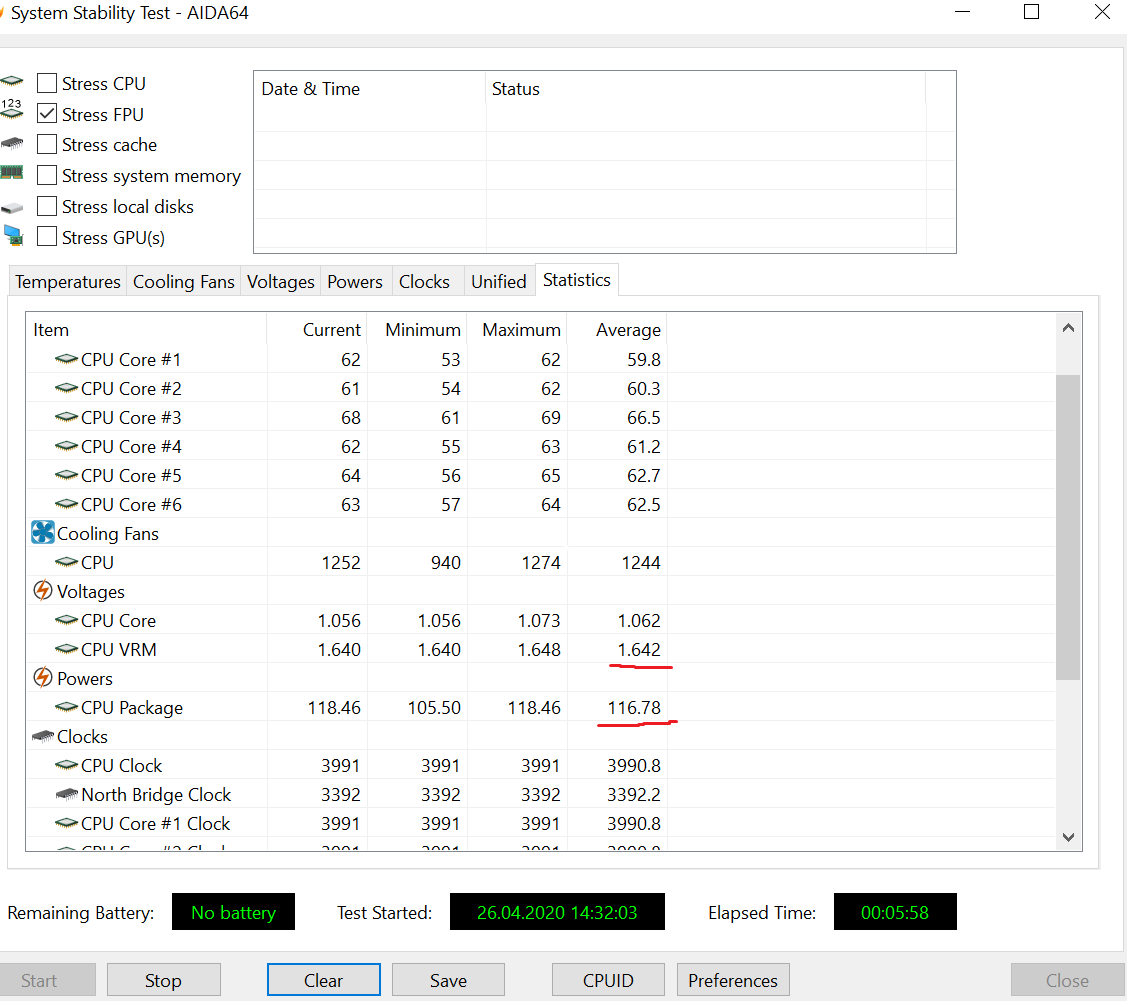The height and width of the screenshot is (1001, 1127).
Task: Click the RAM module icon beside Stress system memory
Action: (x=12, y=172)
